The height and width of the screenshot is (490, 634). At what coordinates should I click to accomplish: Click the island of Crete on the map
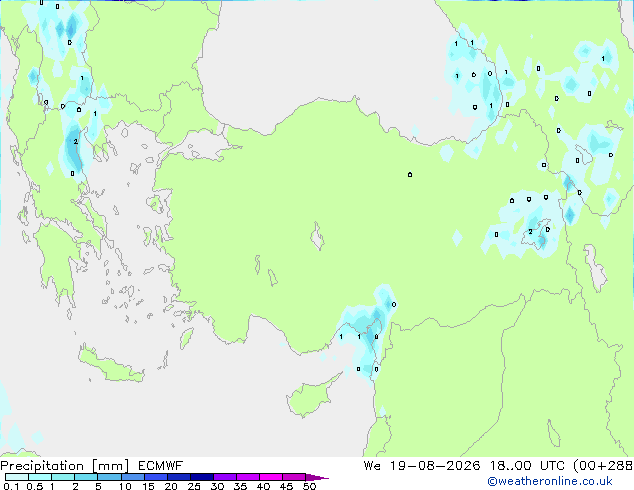(x=110, y=366)
